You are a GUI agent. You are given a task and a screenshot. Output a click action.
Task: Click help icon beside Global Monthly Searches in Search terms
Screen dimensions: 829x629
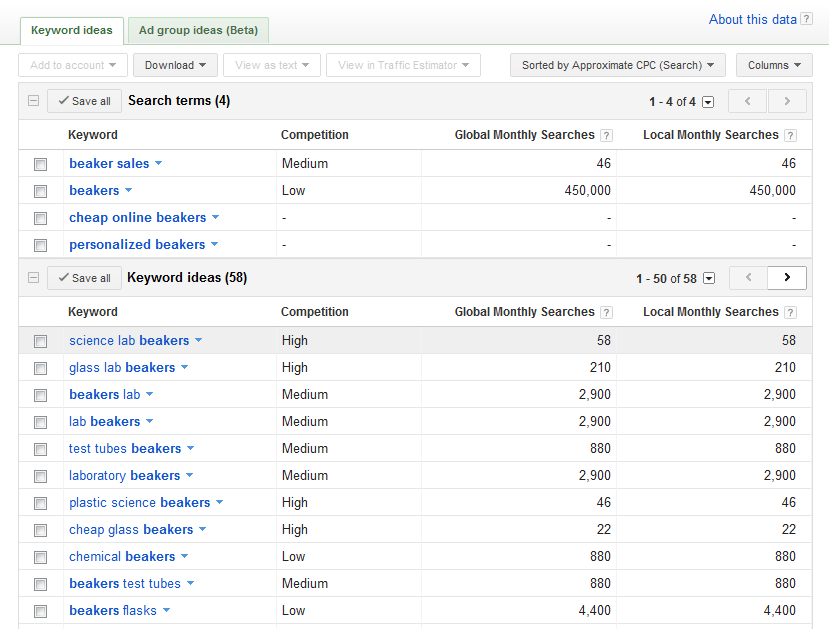point(606,136)
